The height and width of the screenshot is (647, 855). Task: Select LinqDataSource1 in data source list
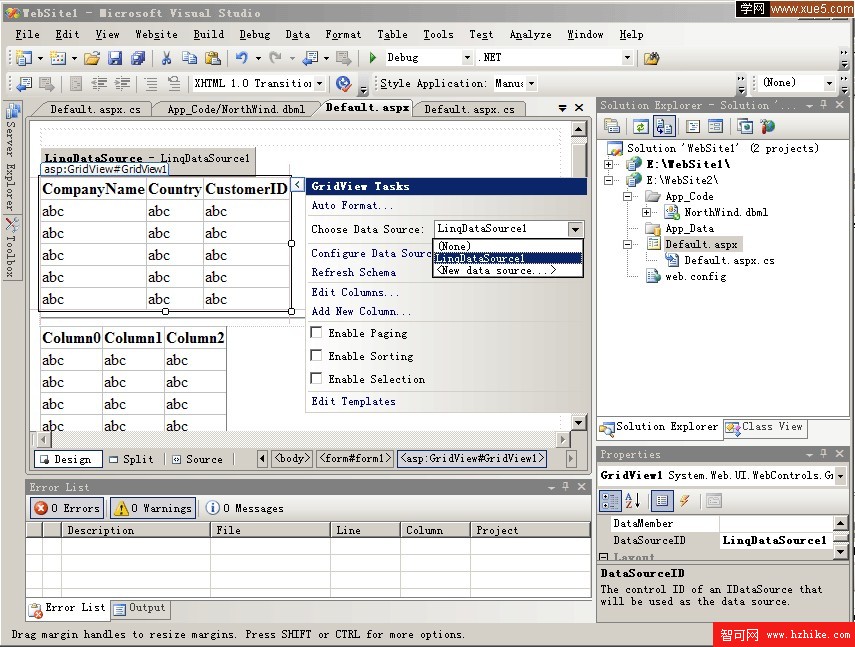click(x=508, y=258)
